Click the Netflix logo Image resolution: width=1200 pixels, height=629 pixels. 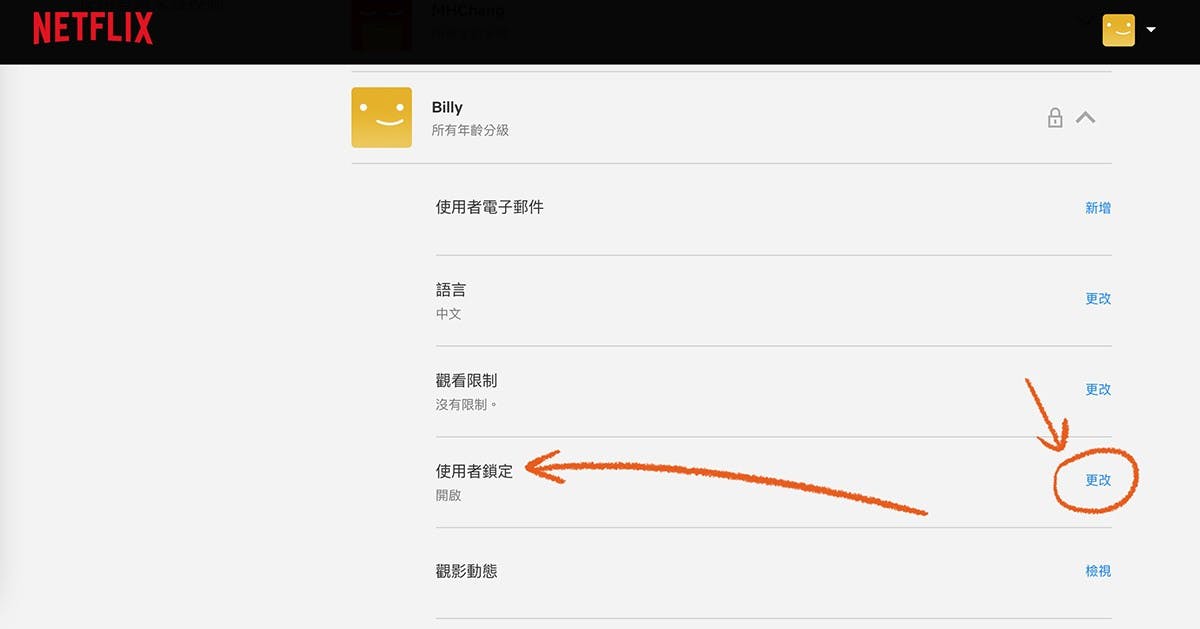(x=93, y=29)
